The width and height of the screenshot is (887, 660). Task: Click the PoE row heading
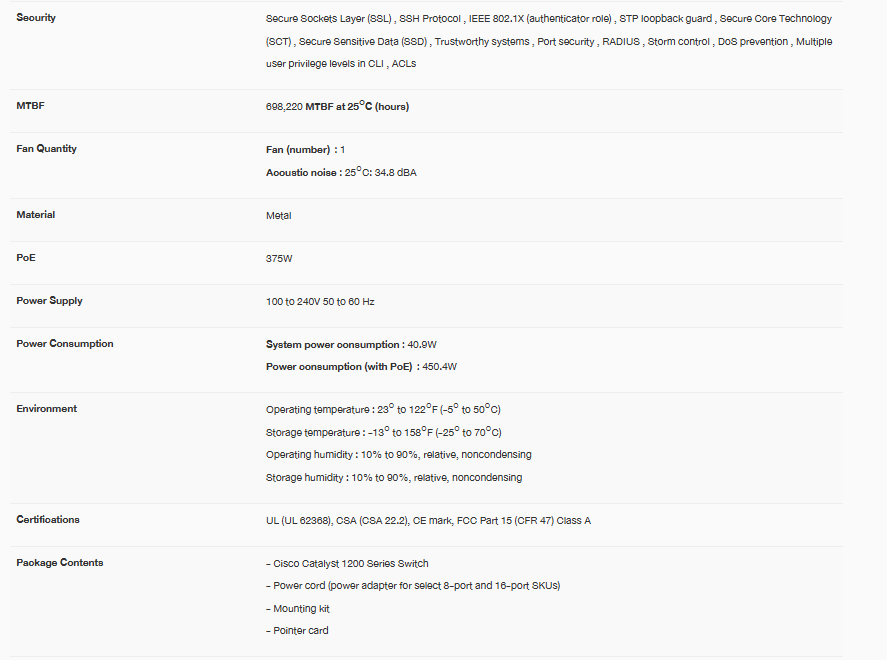(25, 258)
